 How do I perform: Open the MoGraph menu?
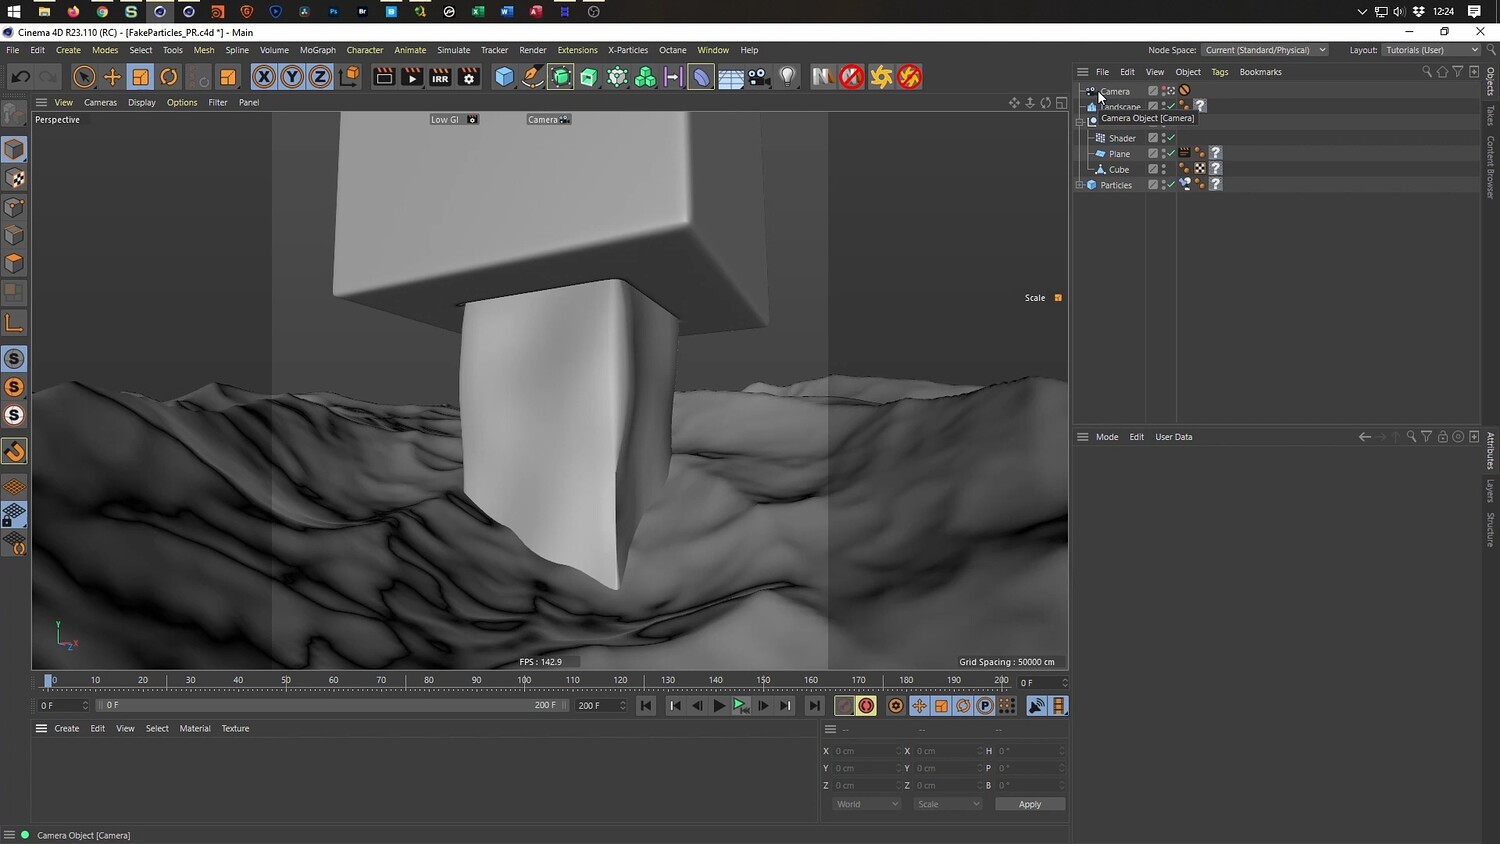tap(317, 50)
